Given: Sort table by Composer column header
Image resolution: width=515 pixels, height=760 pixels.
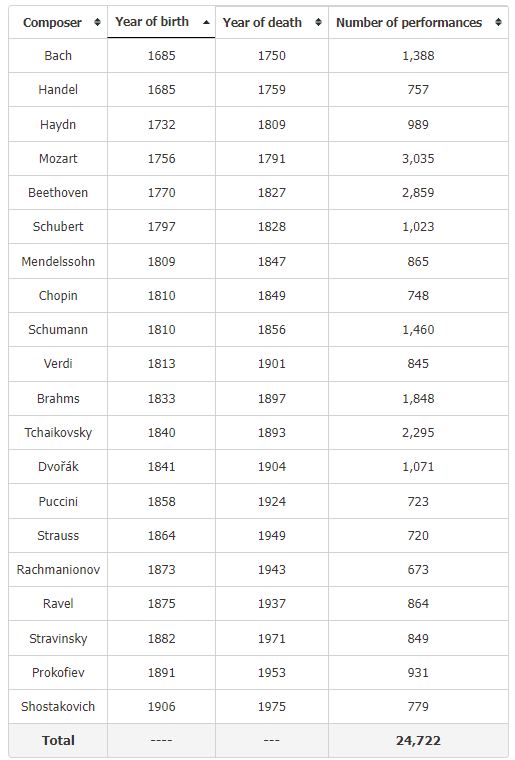Looking at the screenshot, I should (52, 23).
